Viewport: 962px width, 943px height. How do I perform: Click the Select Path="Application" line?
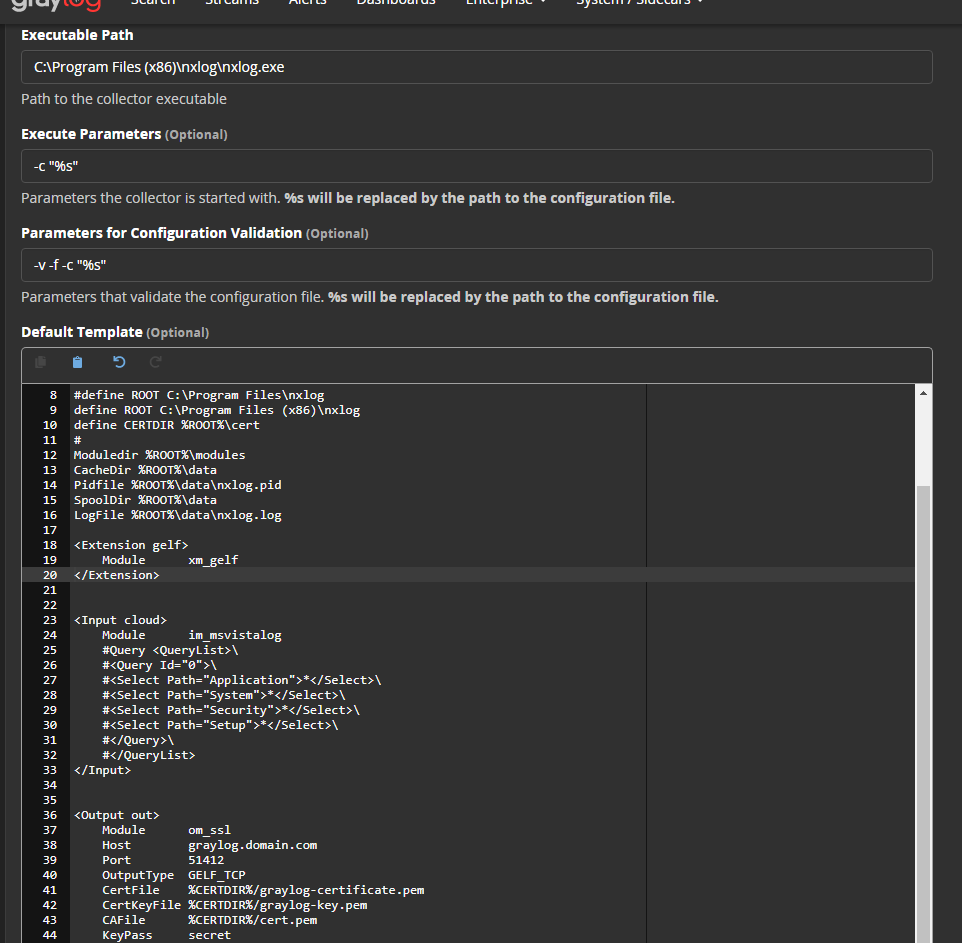coord(242,680)
